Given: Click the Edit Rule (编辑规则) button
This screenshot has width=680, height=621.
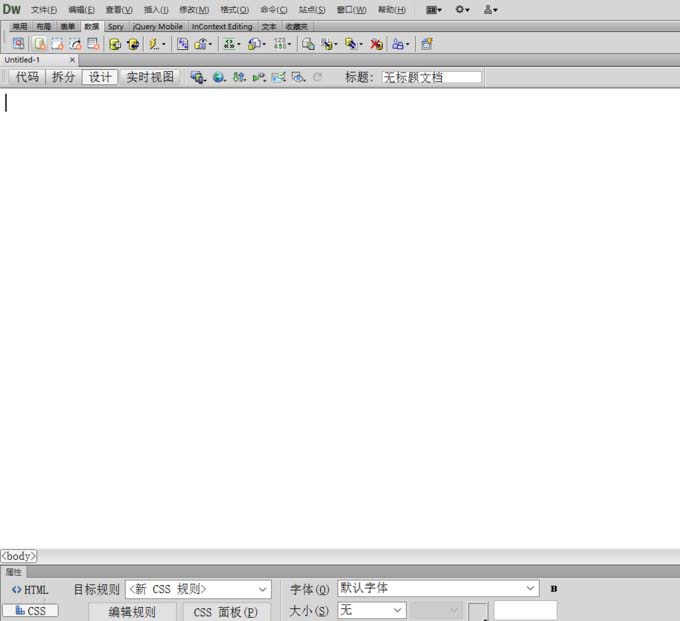Looking at the screenshot, I should coord(132,611).
